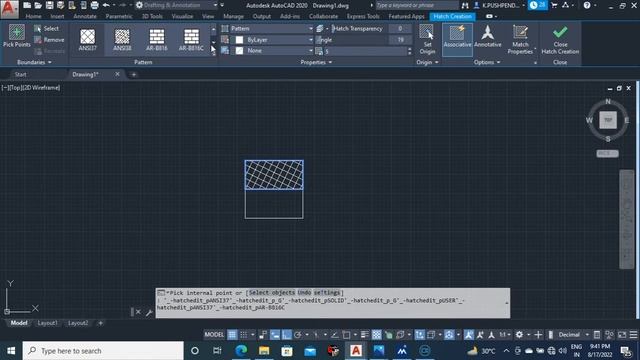The height and width of the screenshot is (360, 640).
Task: Open the Home ribbon tab
Action: pos(33,16)
